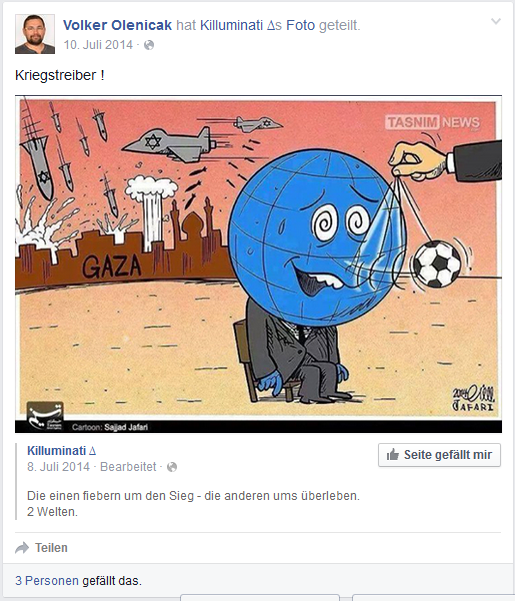Image resolution: width=515 pixels, height=601 pixels.
Task: Open the Bearbeitet edit history link
Action: [128, 467]
